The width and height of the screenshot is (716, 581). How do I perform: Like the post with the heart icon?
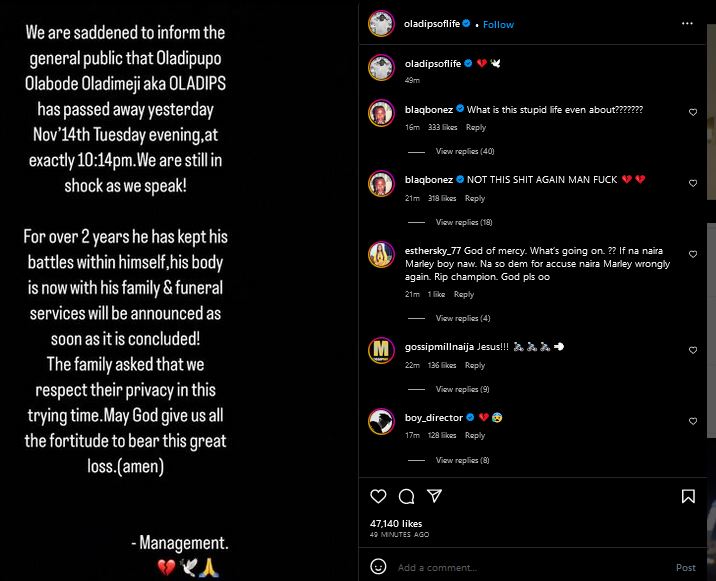click(x=378, y=496)
